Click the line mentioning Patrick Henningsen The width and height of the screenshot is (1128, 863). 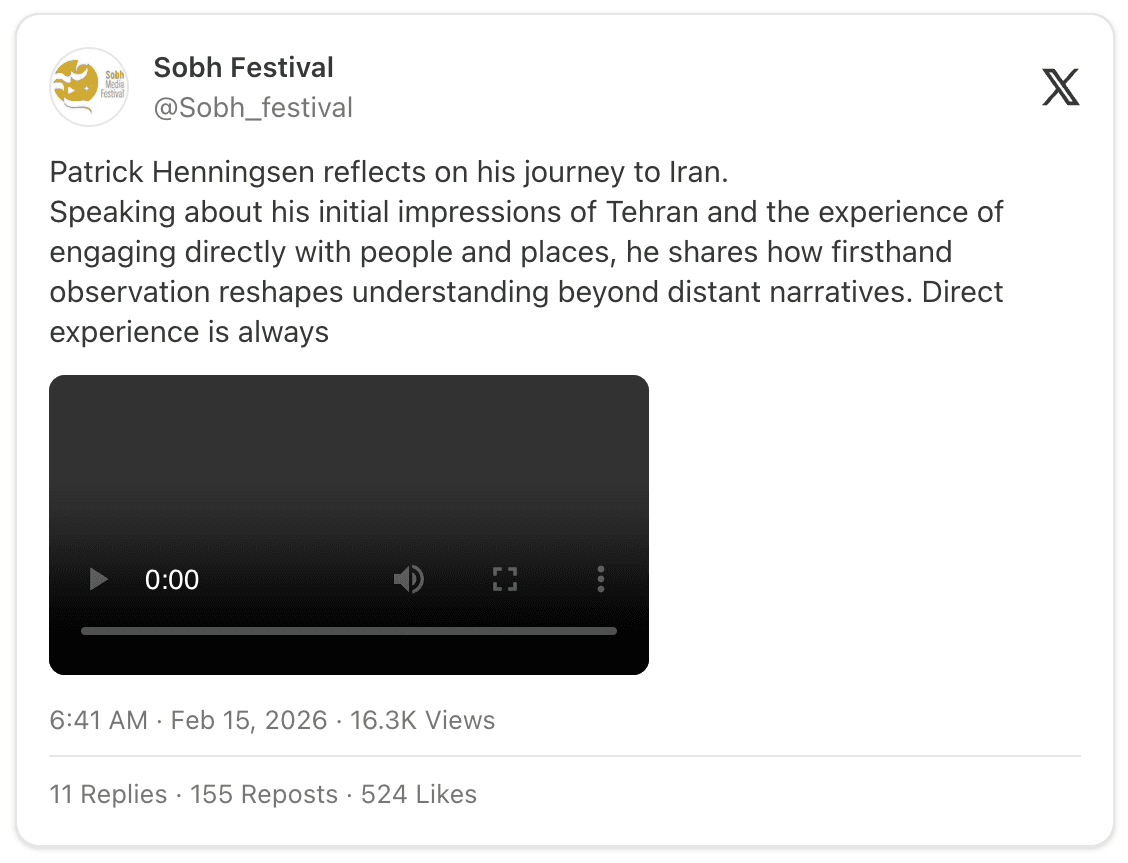(389, 173)
